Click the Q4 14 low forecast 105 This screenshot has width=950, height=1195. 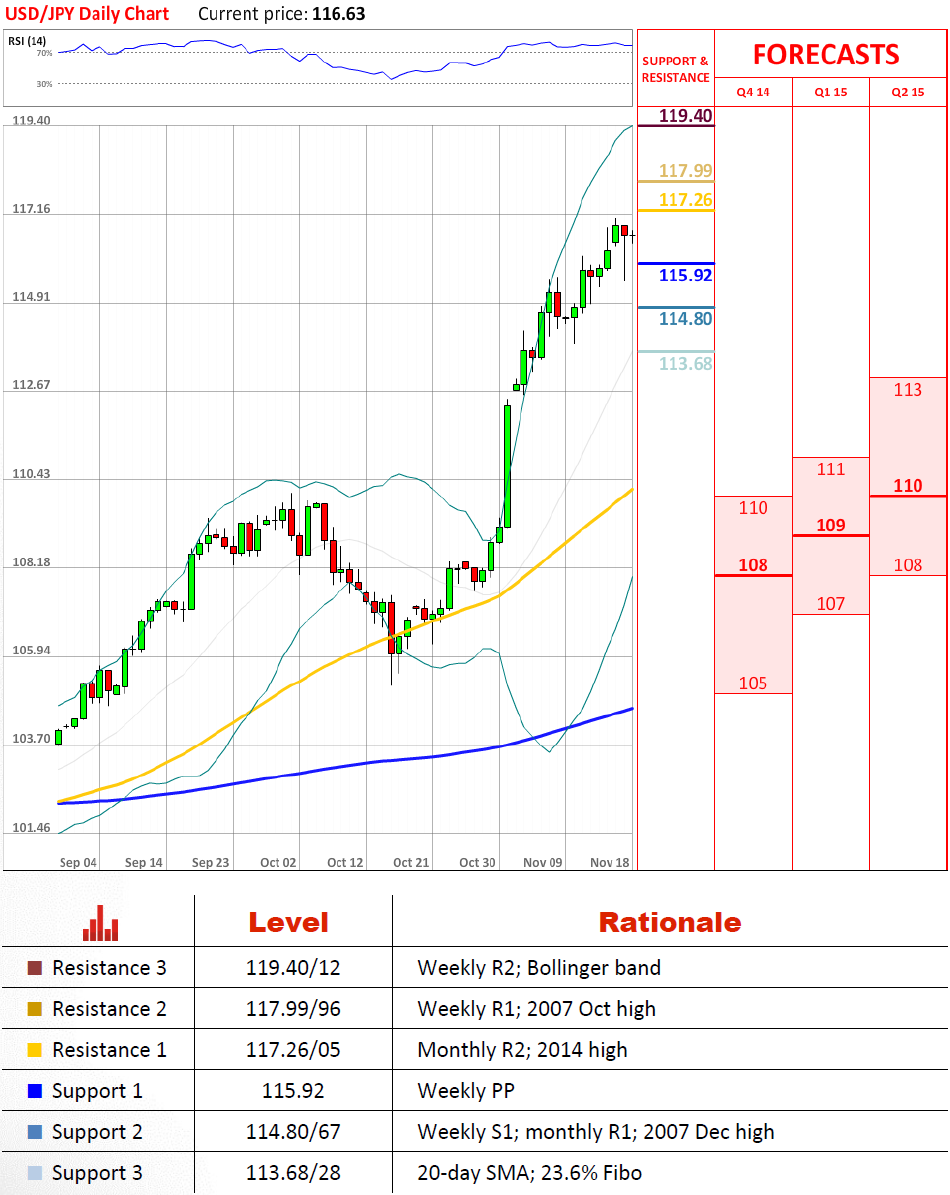coord(753,683)
